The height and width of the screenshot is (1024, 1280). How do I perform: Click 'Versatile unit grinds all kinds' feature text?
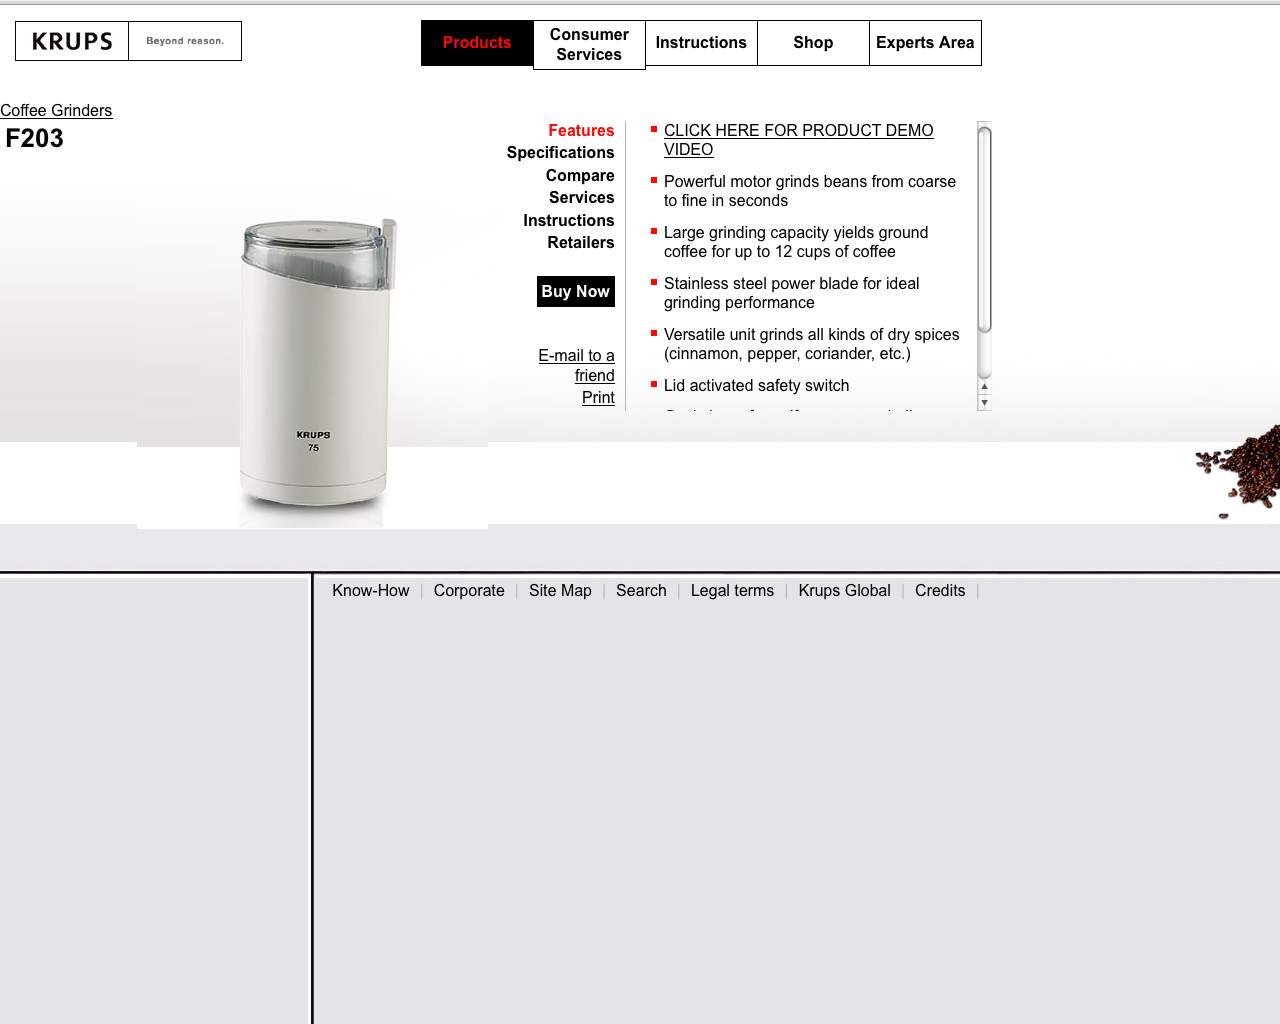click(x=811, y=344)
